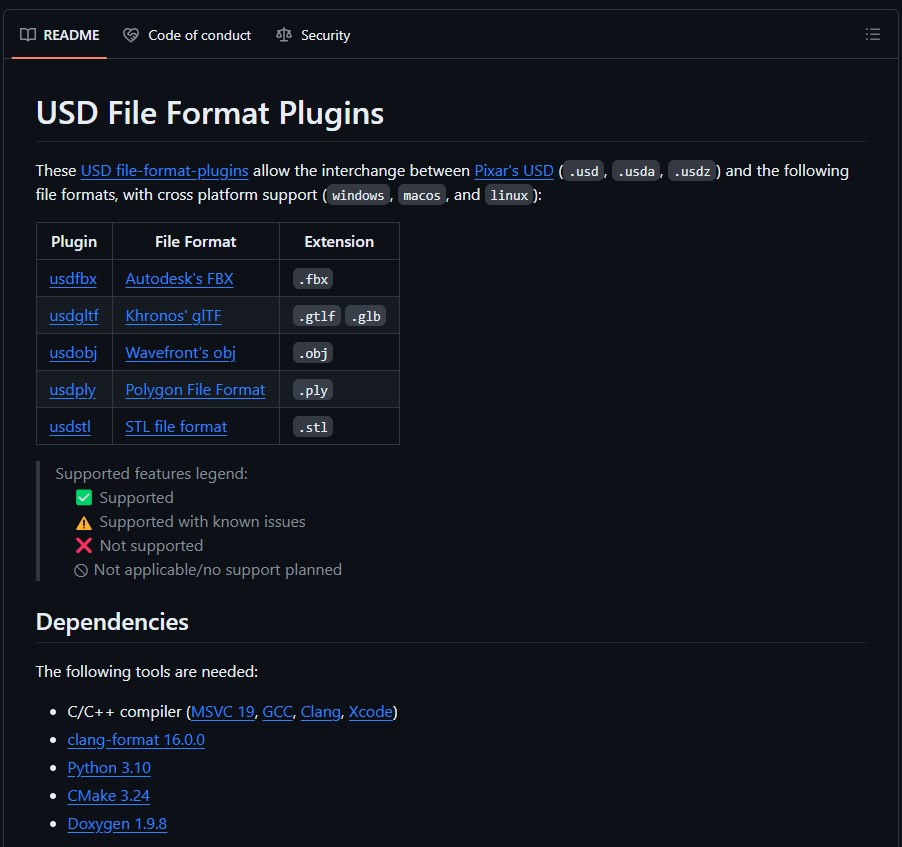Click the red X Not supported icon
Image resolution: width=902 pixels, height=847 pixels.
(84, 545)
